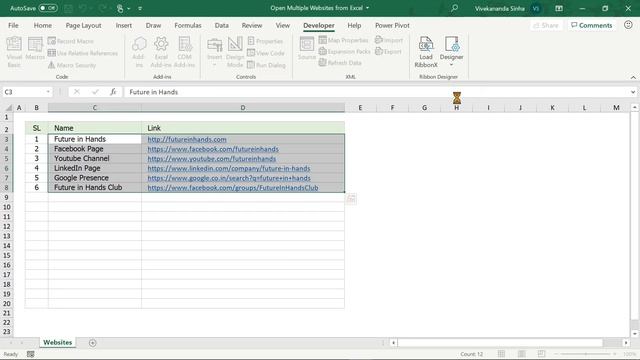
Task: Click the zoom slider
Action: [586, 354]
